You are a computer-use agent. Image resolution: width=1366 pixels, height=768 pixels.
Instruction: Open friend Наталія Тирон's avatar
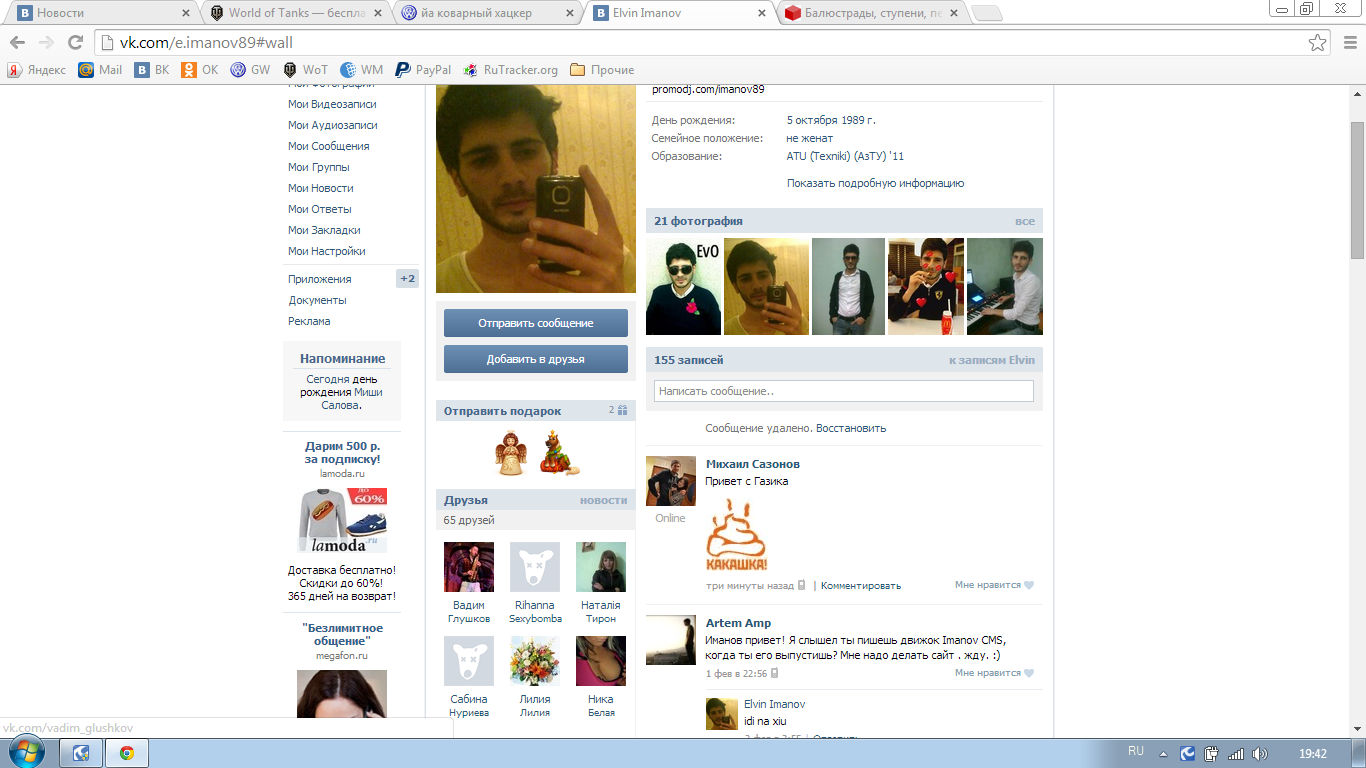pyautogui.click(x=601, y=567)
